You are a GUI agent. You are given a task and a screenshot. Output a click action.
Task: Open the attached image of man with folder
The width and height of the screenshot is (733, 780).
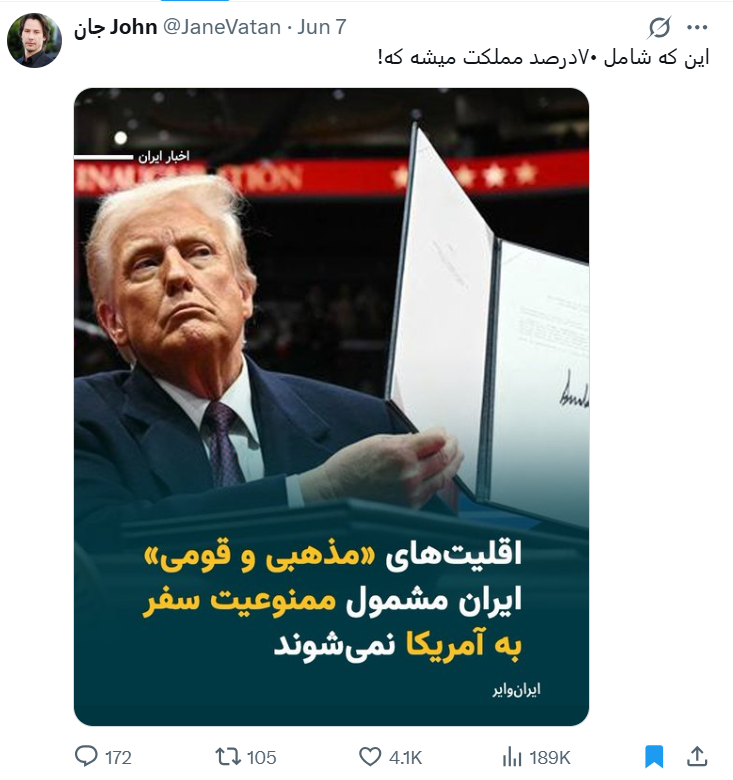pos(331,406)
